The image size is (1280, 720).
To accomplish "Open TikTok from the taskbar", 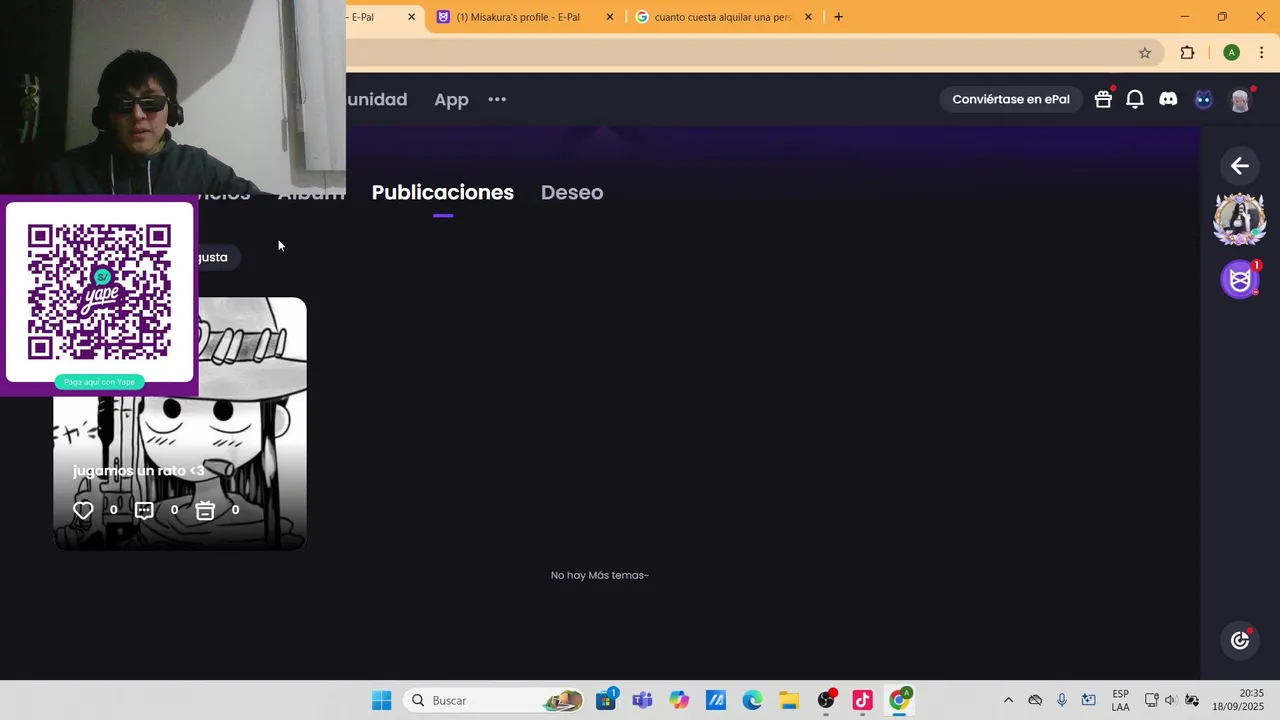I will coord(863,700).
